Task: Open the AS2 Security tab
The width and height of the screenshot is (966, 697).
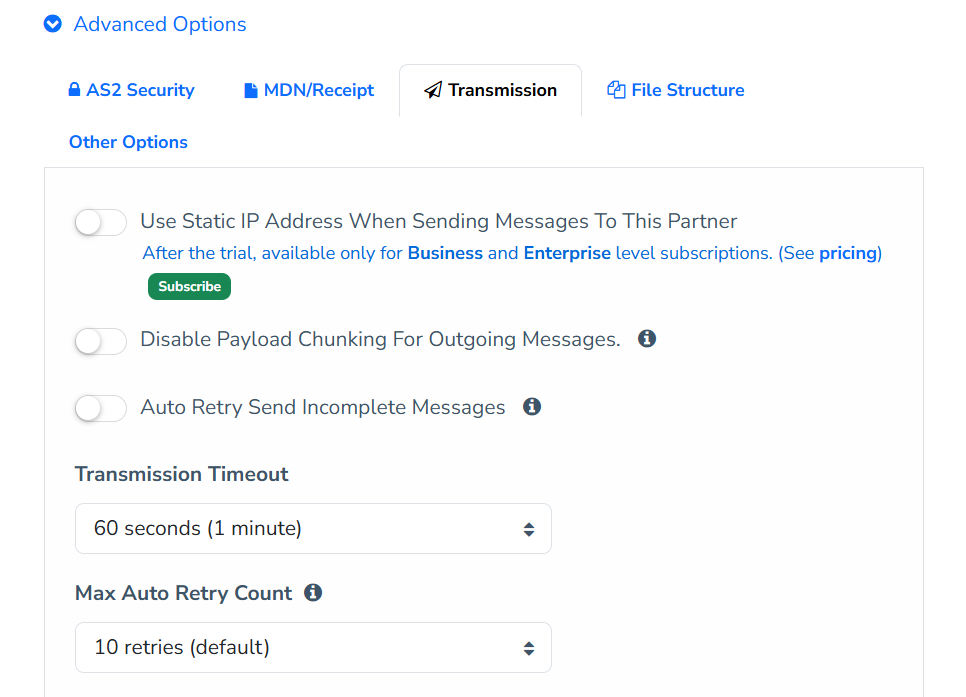Action: point(131,90)
